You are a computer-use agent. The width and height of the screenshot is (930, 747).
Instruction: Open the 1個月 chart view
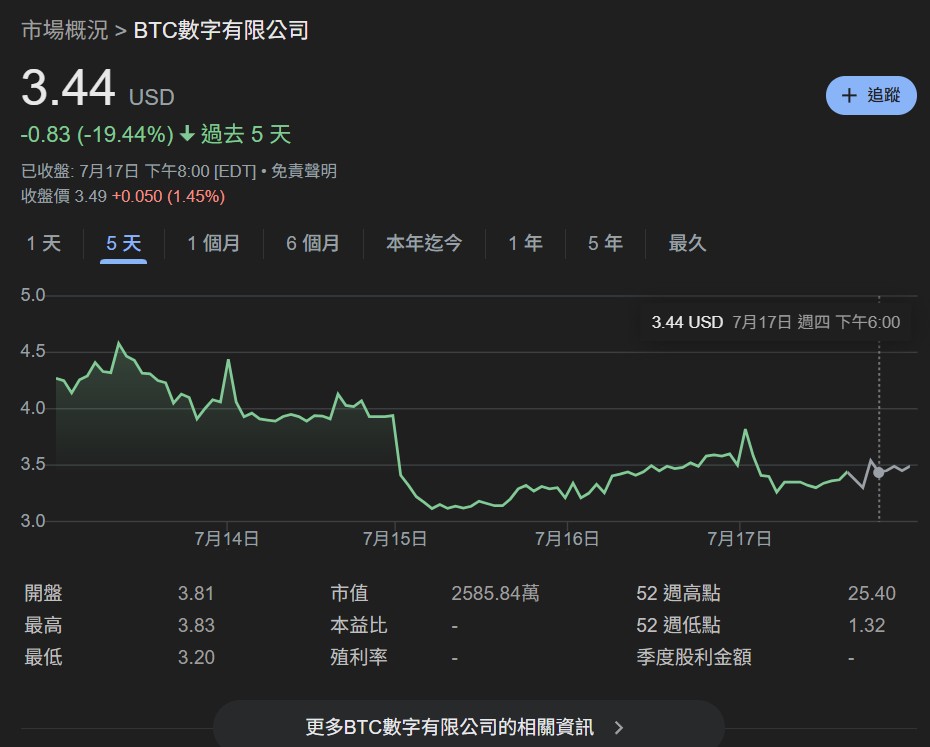point(214,242)
